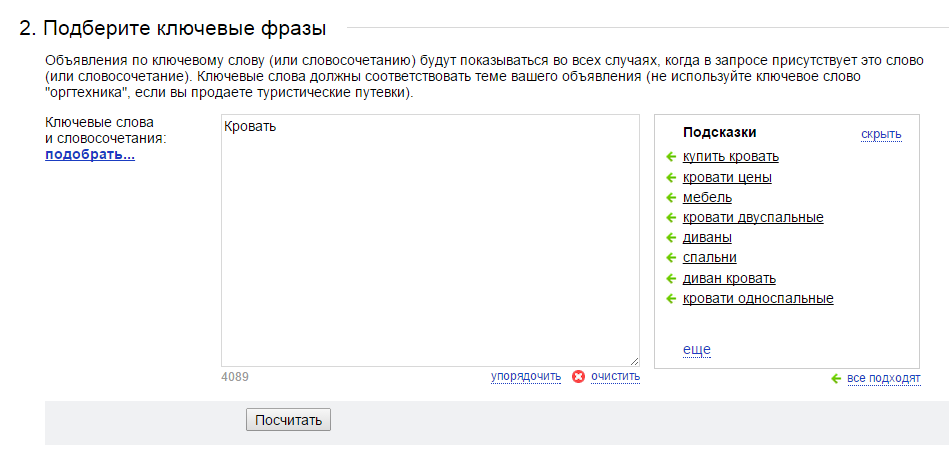Image resolution: width=949 pixels, height=452 pixels.
Task: Open keyword picker via "подобрать..."
Action: tap(90, 155)
